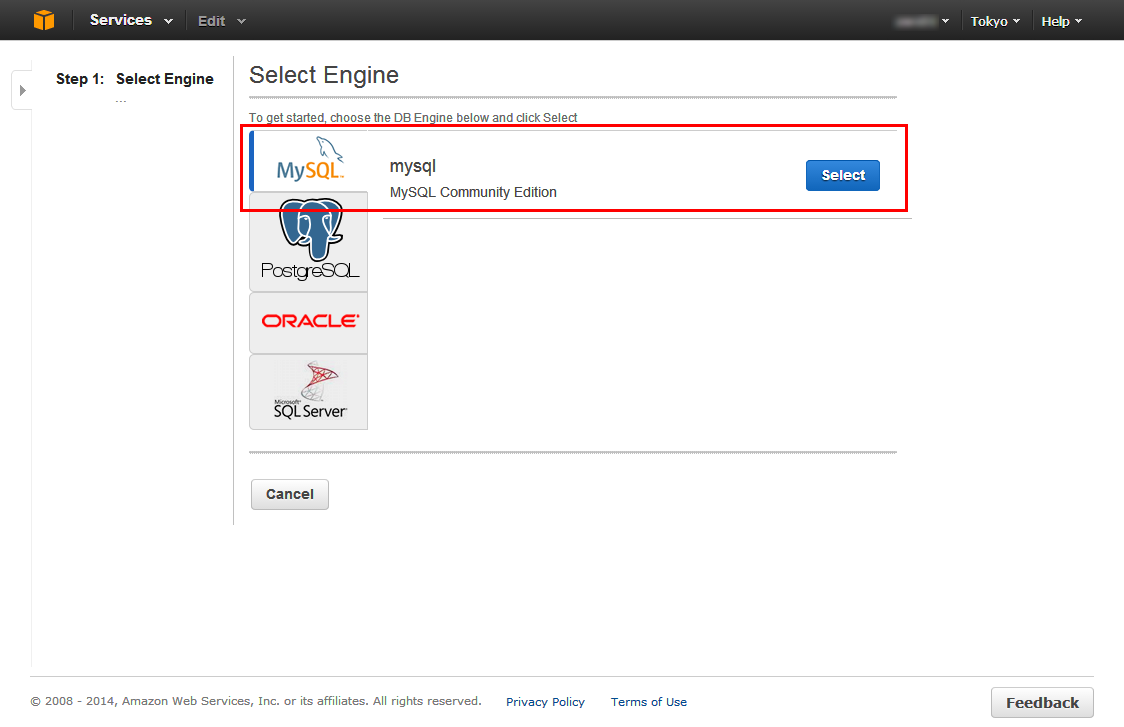1124x727 pixels.
Task: Open the Terms of Use link
Action: point(649,702)
